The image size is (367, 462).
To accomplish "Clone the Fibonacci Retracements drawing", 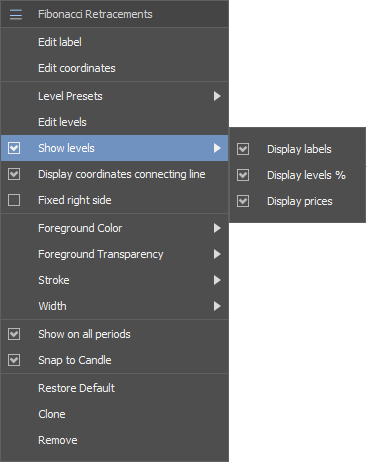I will coord(115,414).
